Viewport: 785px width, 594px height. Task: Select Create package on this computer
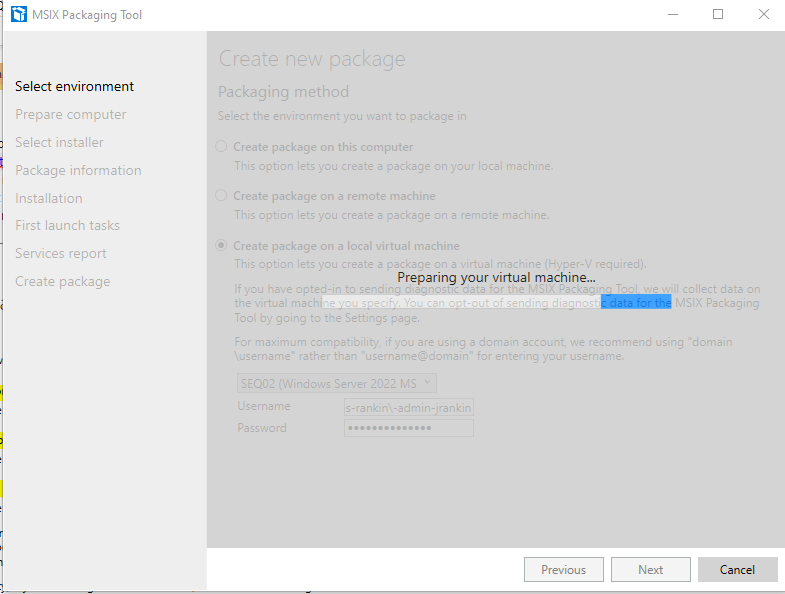222,147
